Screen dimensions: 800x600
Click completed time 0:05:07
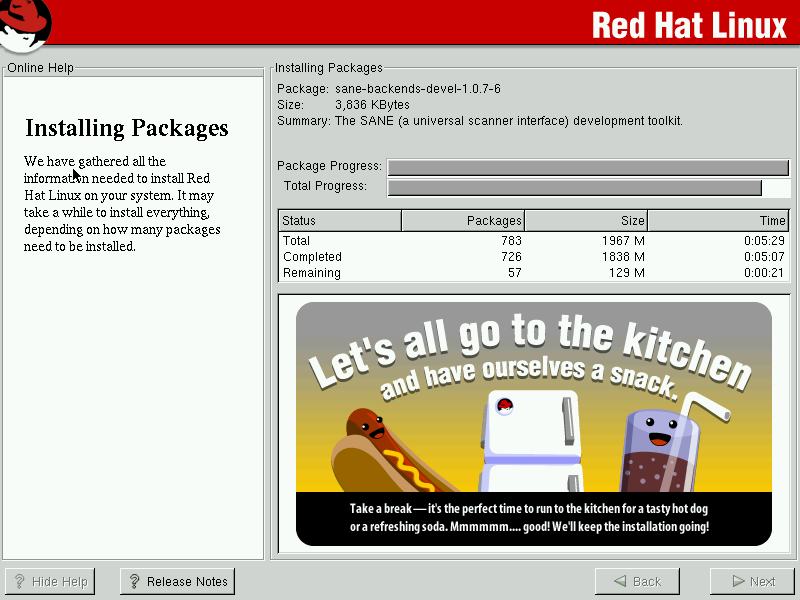764,257
